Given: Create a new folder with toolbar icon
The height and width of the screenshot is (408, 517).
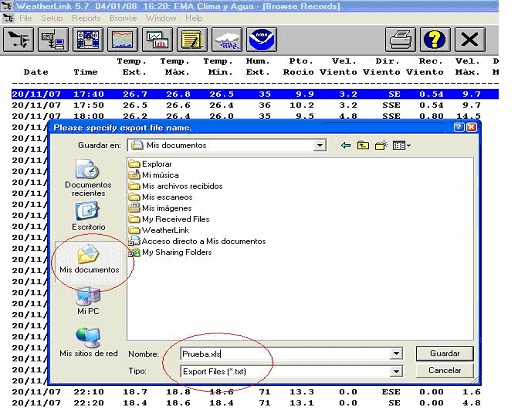Looking at the screenshot, I should [381, 145].
